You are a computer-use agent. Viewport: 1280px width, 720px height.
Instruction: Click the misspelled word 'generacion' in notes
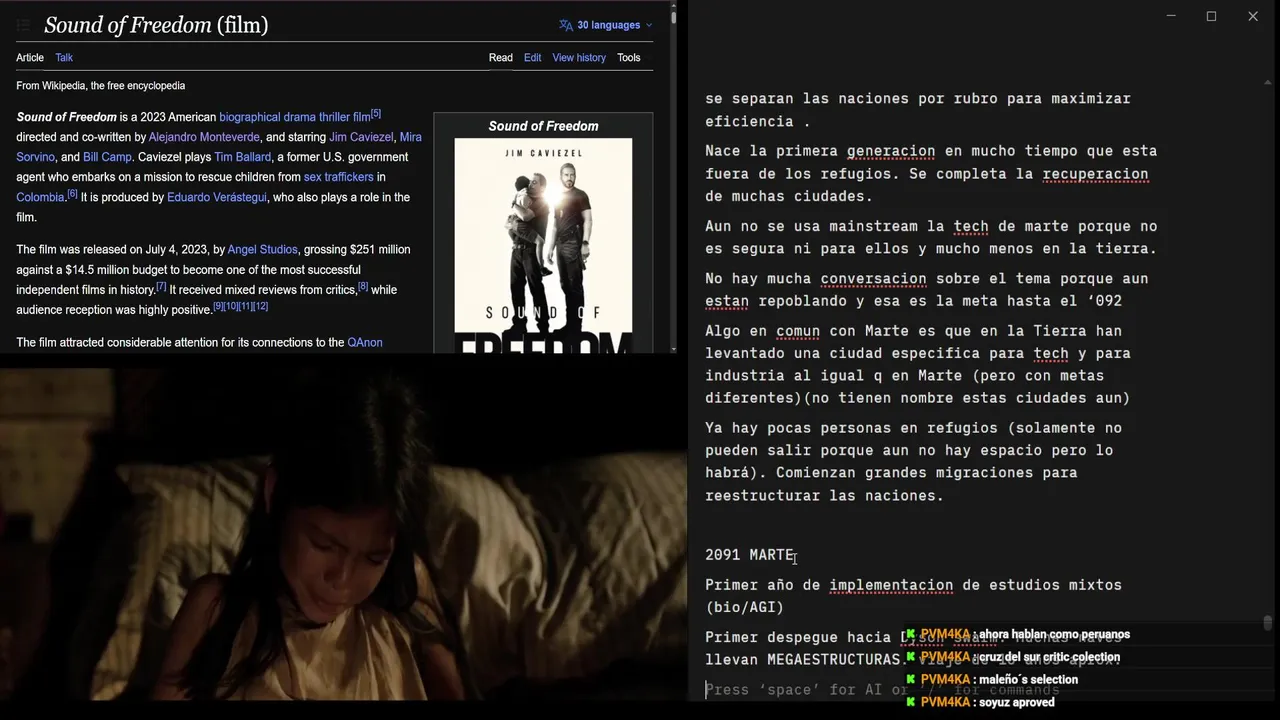(891, 151)
